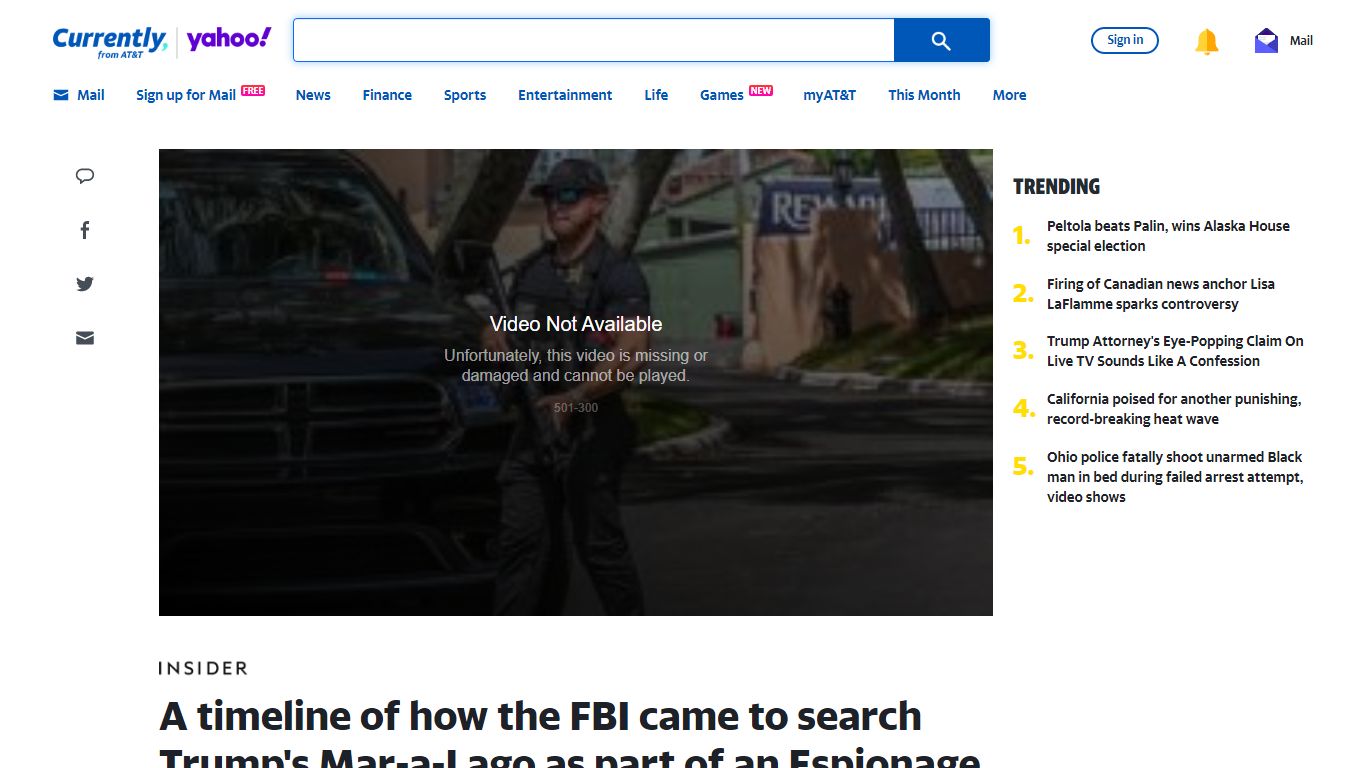Click the comments speech bubble icon
1366x768 pixels.
pyautogui.click(x=85, y=176)
